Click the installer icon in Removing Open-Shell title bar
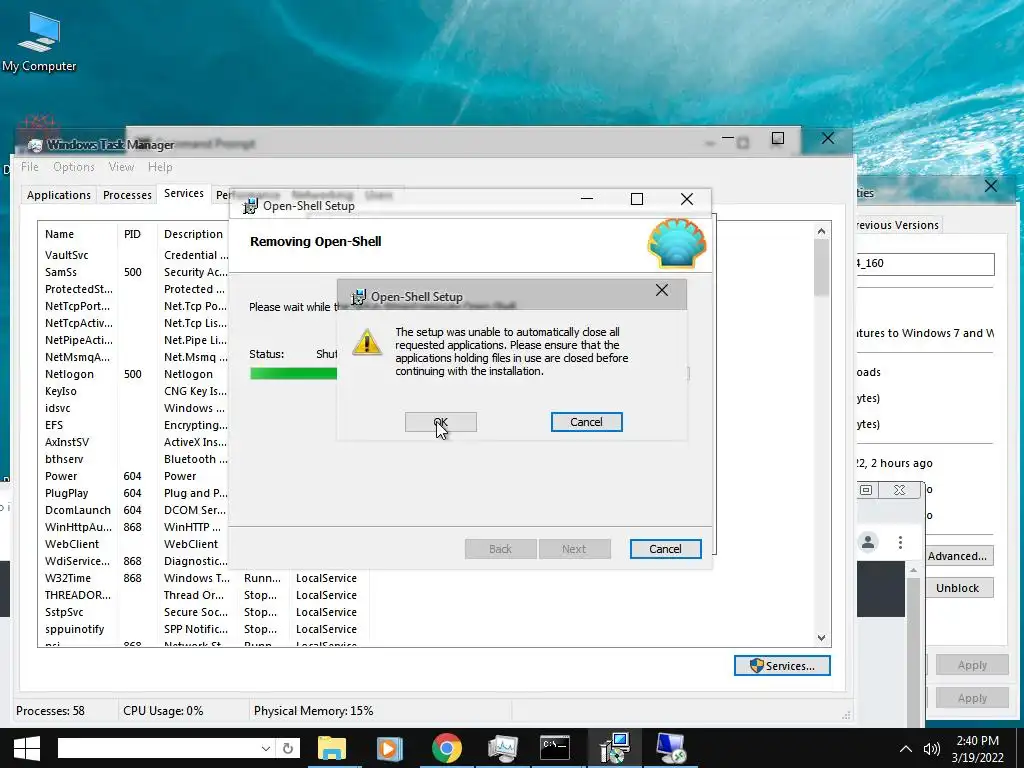 click(250, 206)
